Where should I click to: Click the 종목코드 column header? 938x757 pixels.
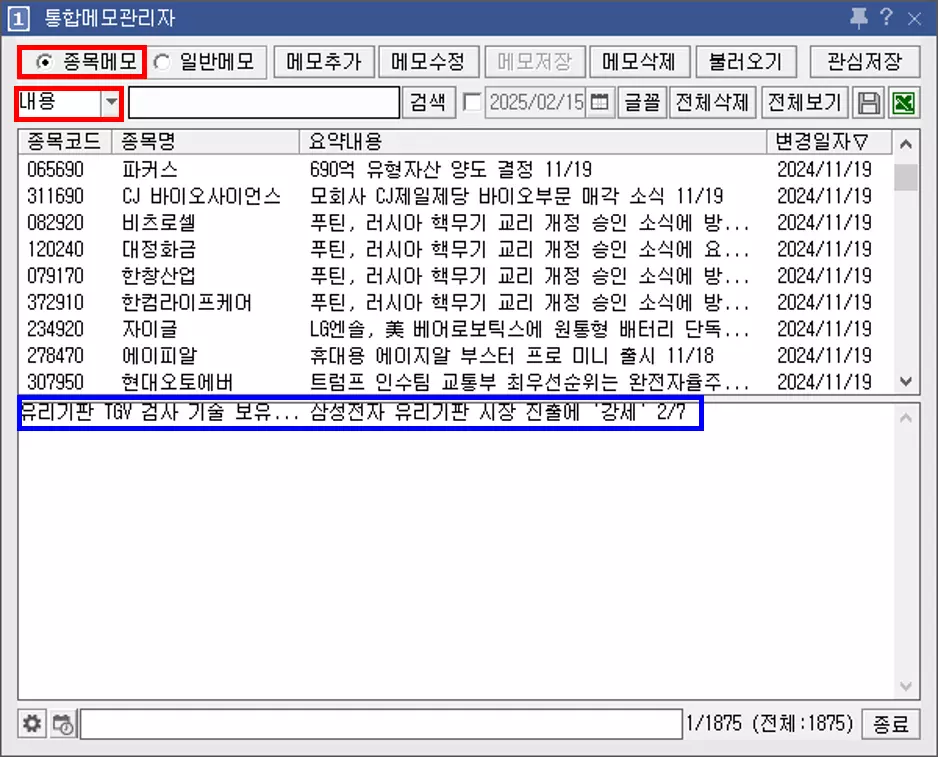click(64, 141)
